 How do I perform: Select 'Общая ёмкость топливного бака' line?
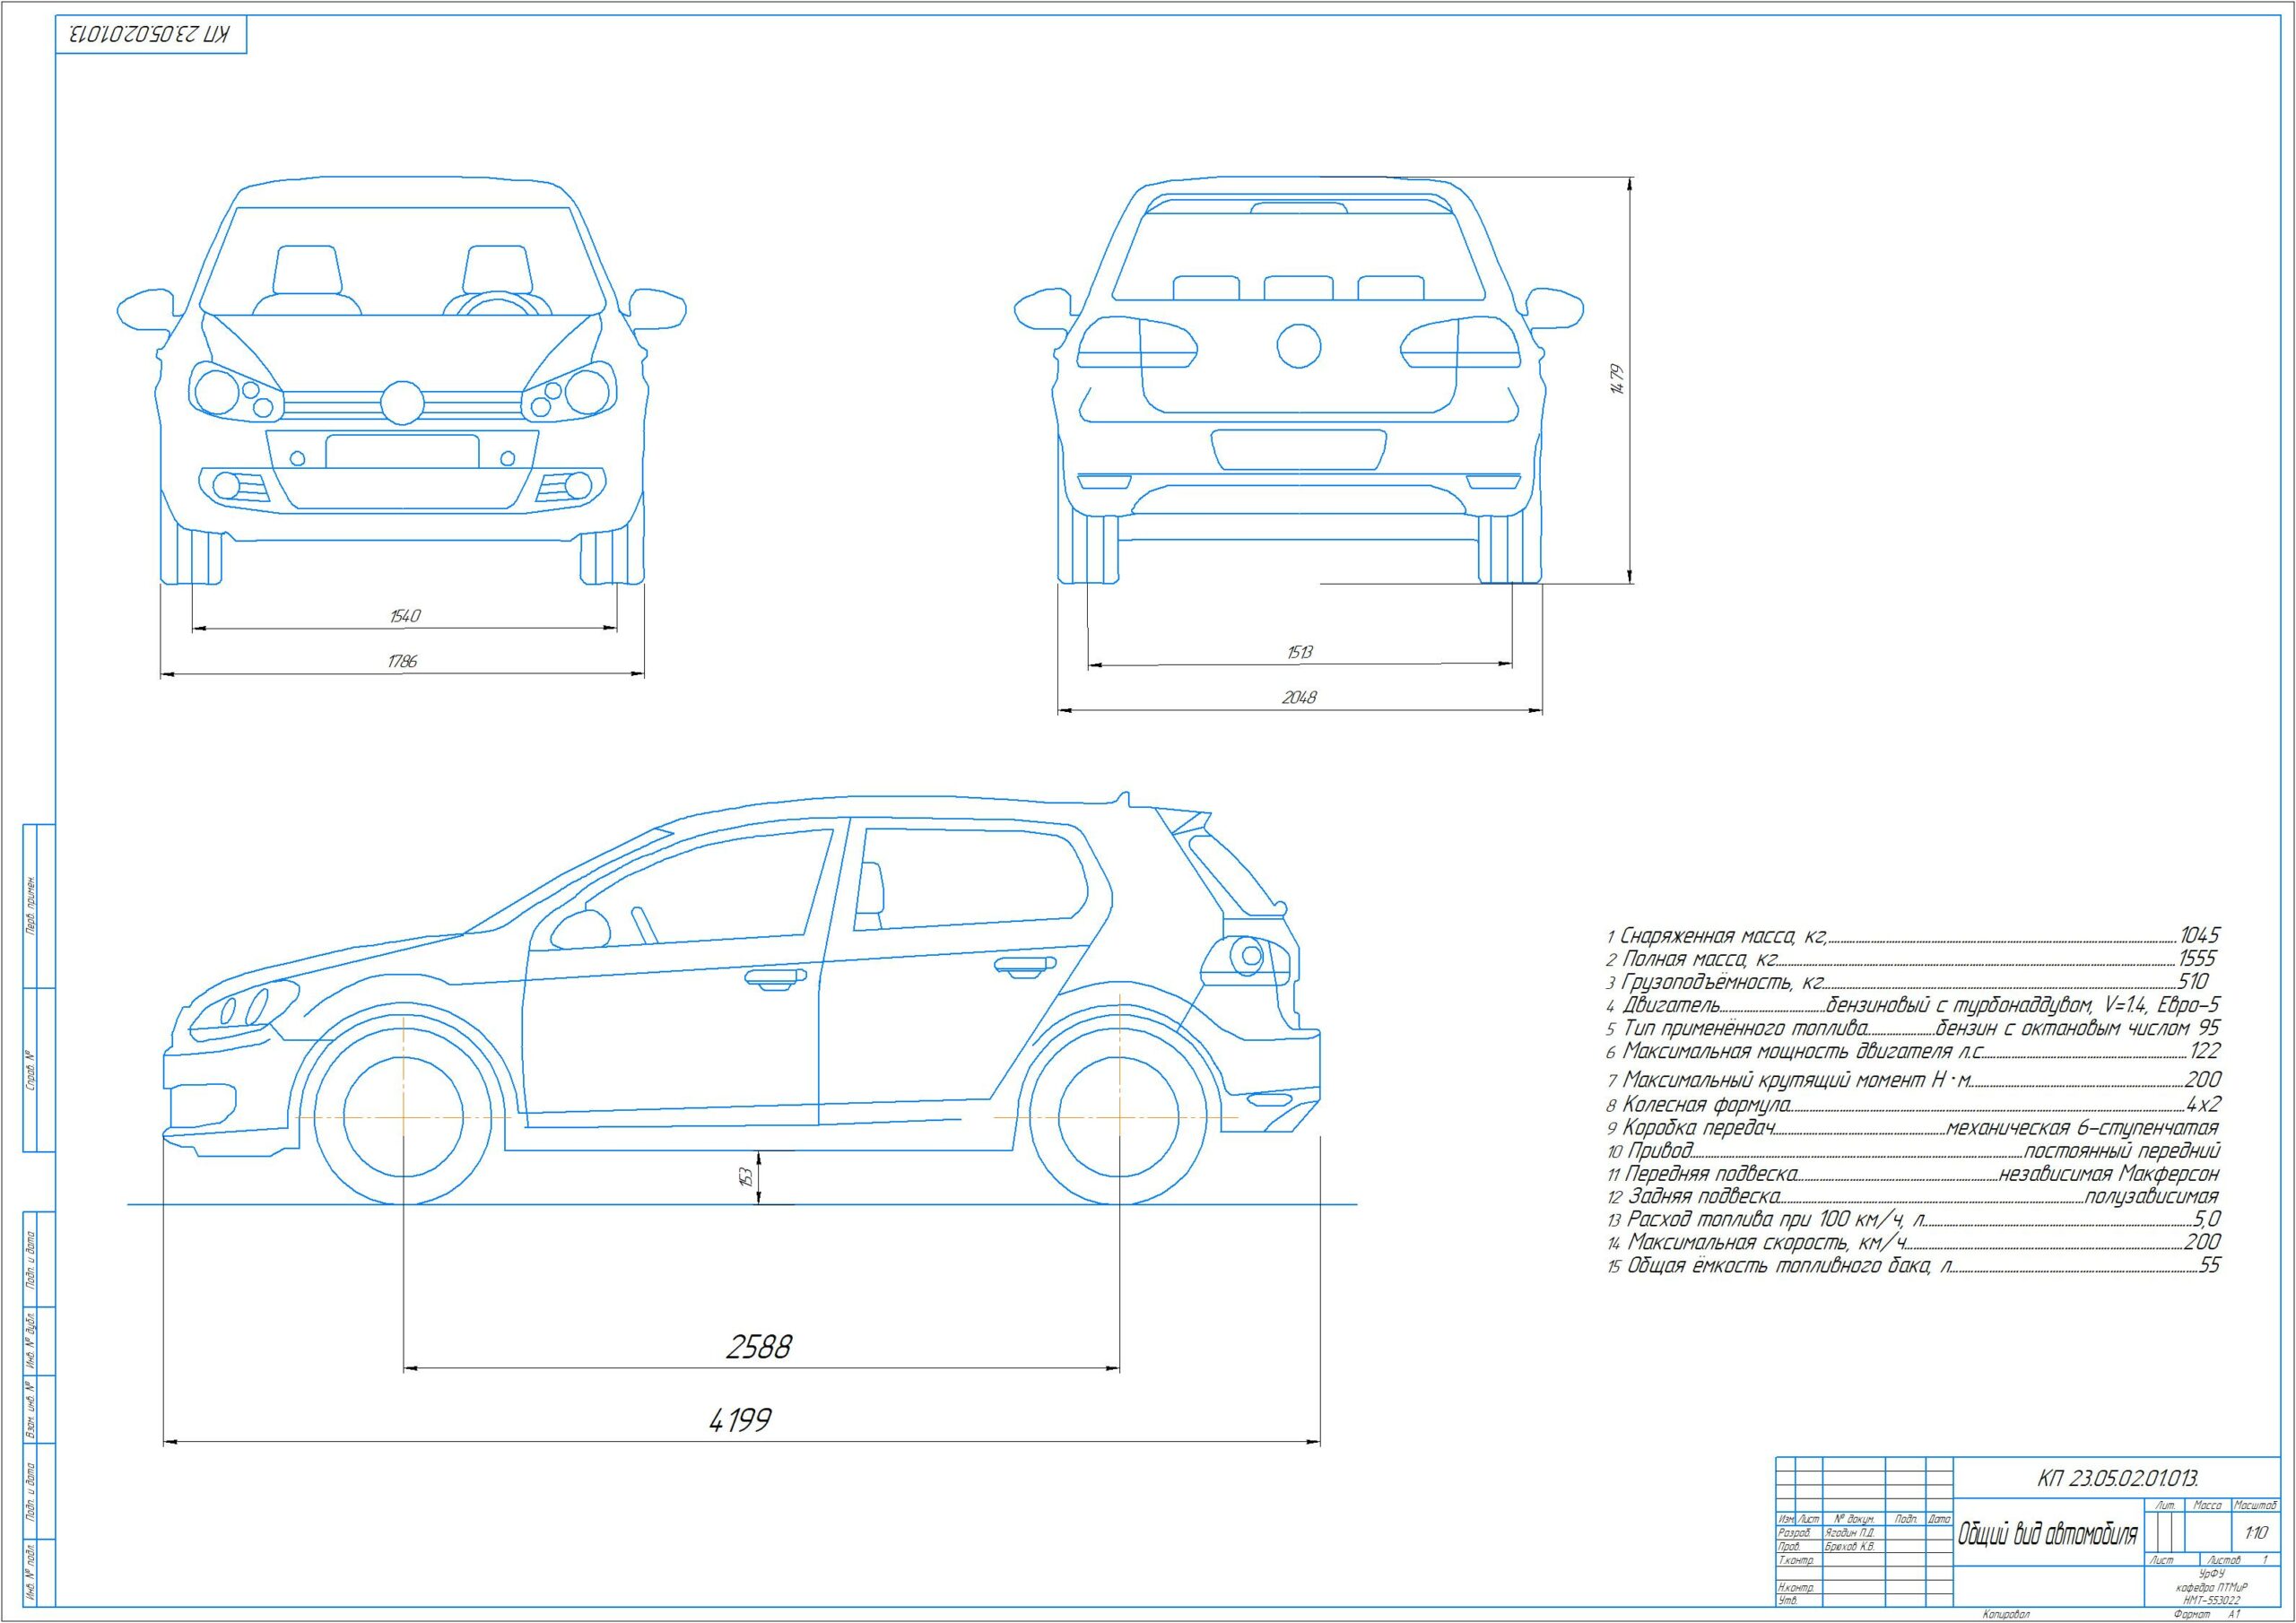coord(1913,1266)
